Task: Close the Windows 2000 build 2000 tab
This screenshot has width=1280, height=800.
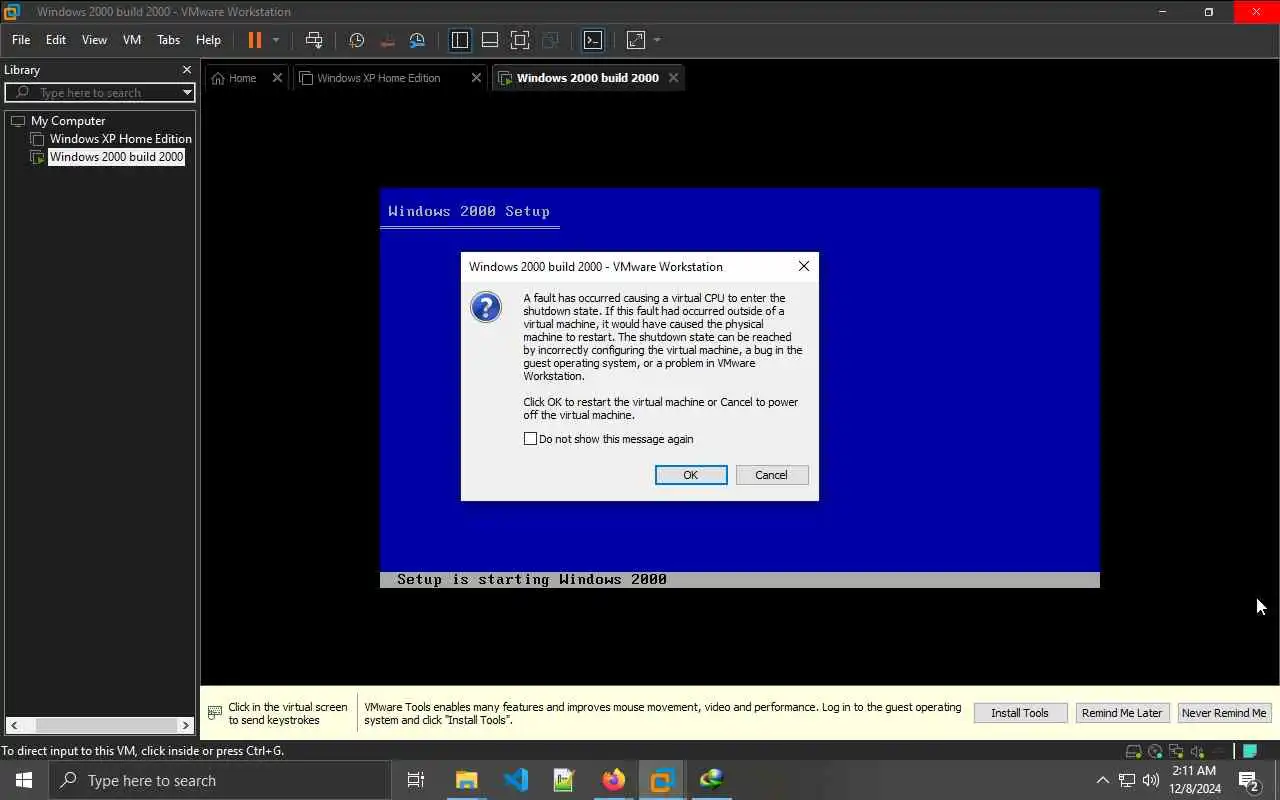Action: tap(673, 78)
